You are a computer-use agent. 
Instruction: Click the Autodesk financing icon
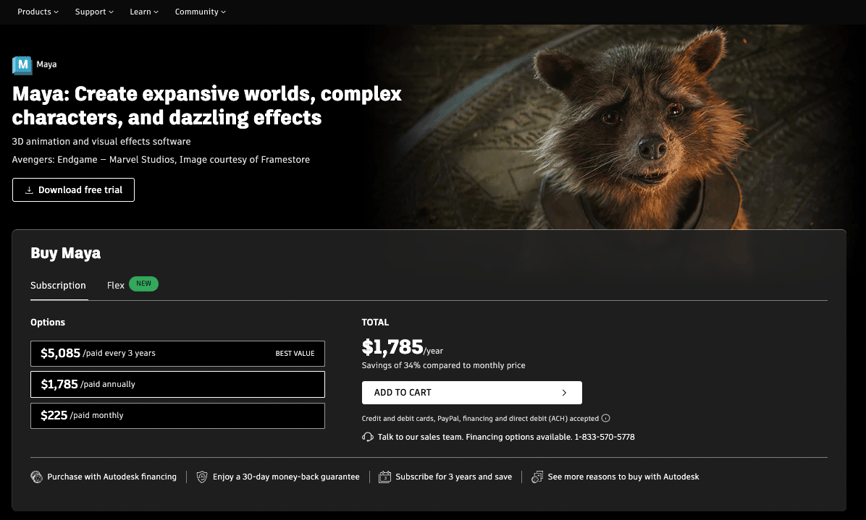(x=36, y=477)
